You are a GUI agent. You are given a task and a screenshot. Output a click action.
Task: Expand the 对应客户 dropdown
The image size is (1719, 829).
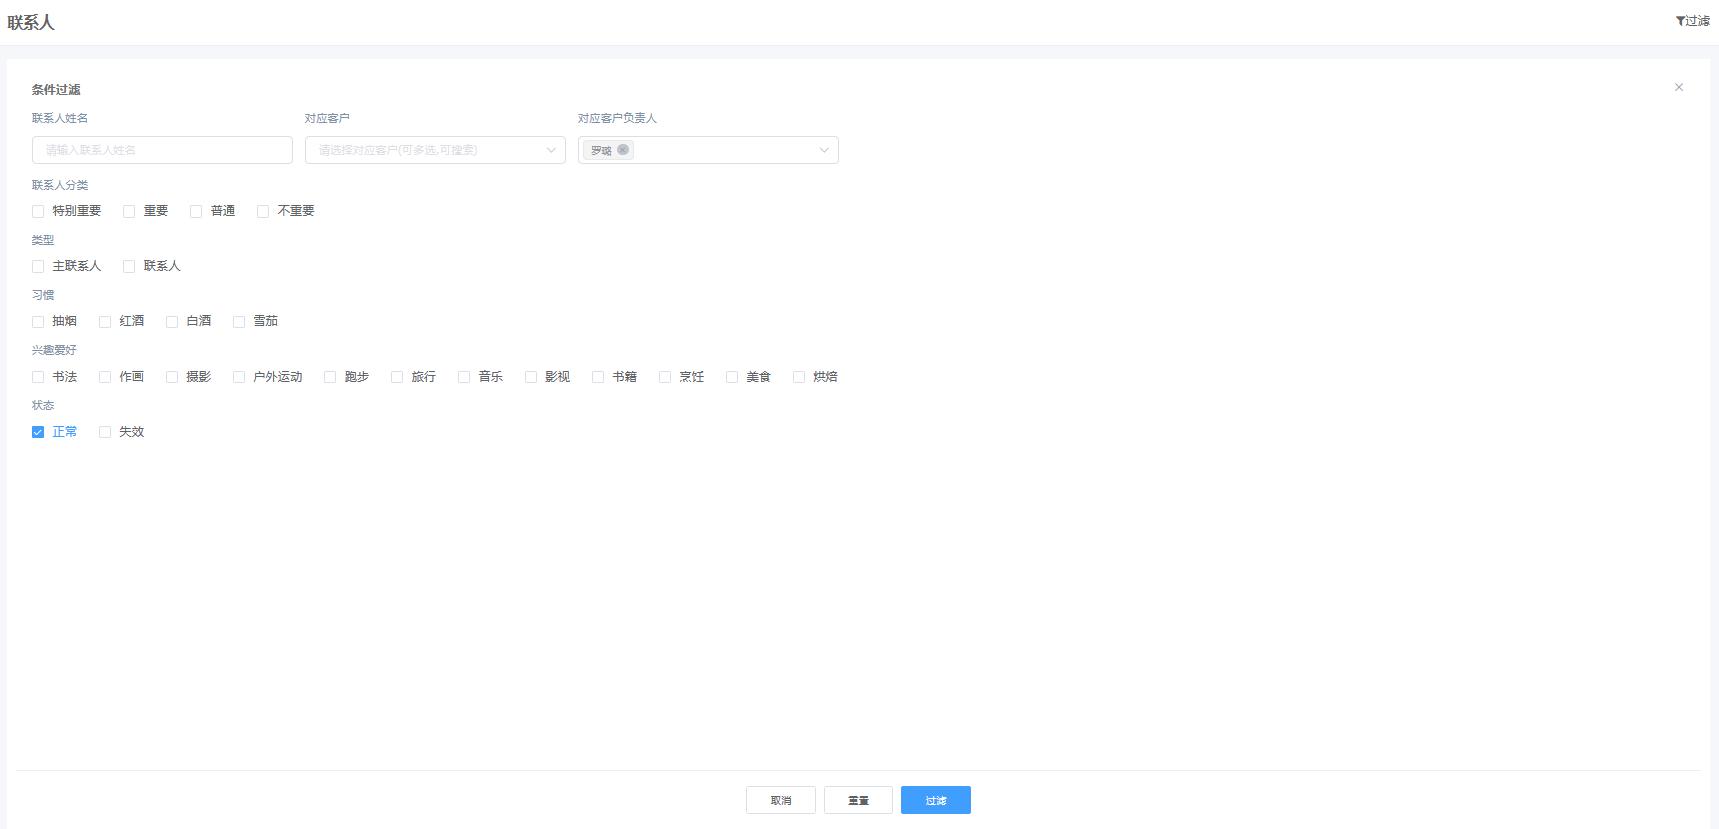(550, 150)
